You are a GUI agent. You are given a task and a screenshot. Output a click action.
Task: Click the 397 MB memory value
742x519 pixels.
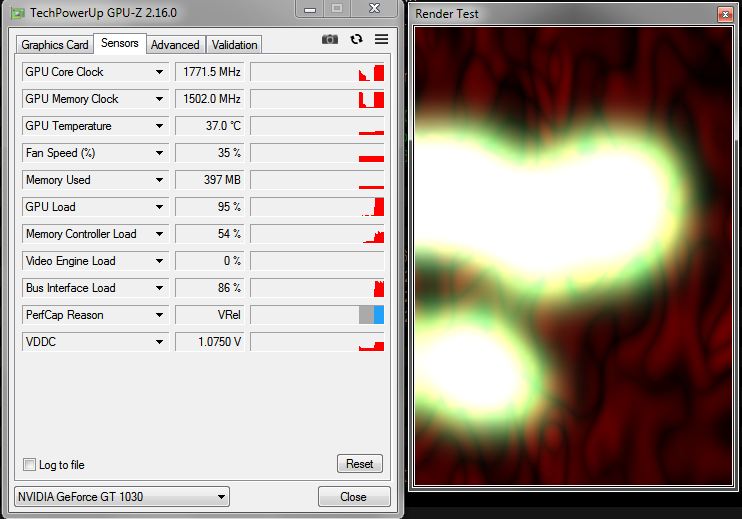[x=210, y=180]
